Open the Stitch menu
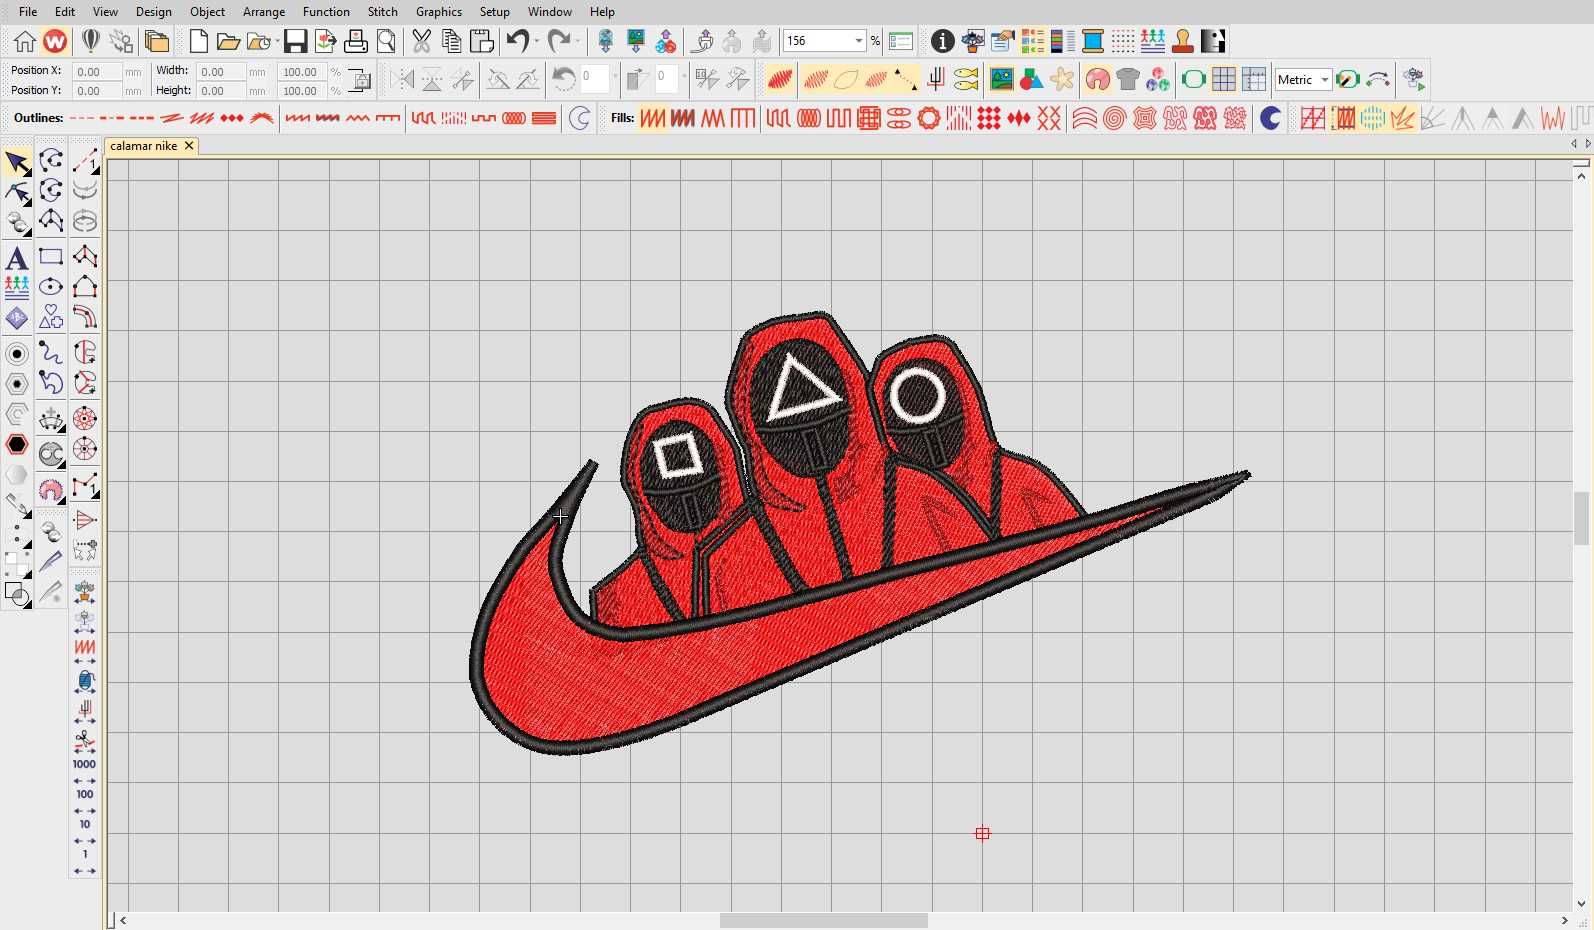 coord(383,11)
